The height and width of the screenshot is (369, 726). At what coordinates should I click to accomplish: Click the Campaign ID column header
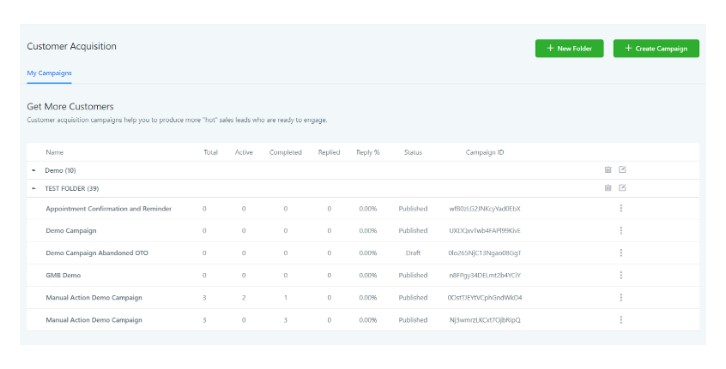(485, 152)
